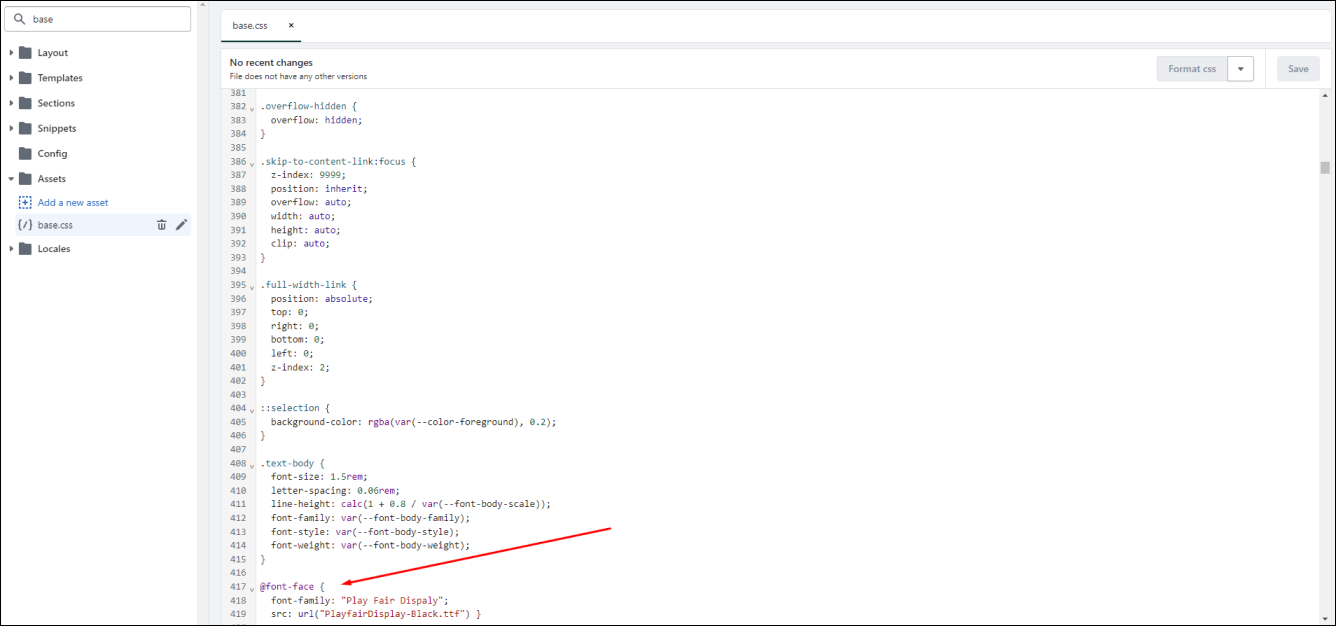Collapse the .text-body fold arrow
1336x626 pixels.
click(x=252, y=465)
